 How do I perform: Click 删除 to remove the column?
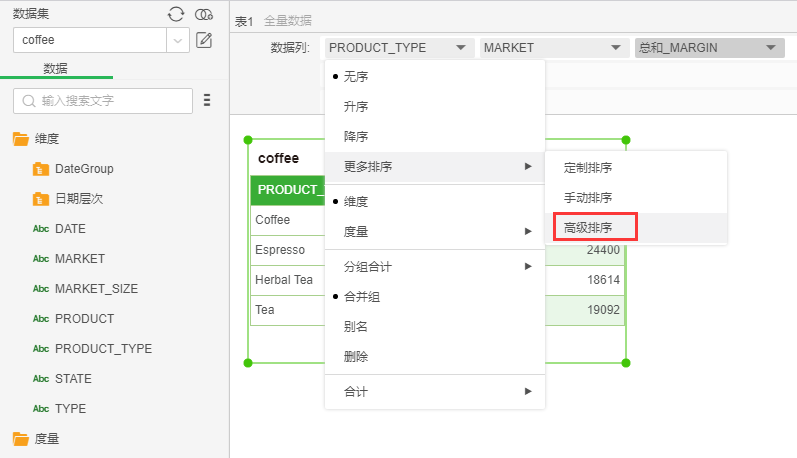pyautogui.click(x=356, y=357)
